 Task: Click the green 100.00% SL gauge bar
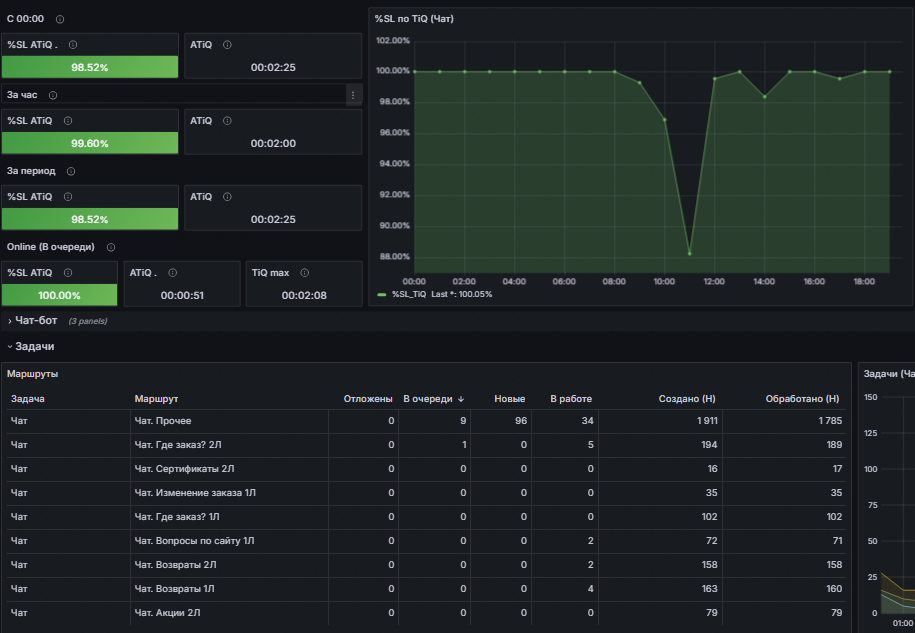coord(60,295)
